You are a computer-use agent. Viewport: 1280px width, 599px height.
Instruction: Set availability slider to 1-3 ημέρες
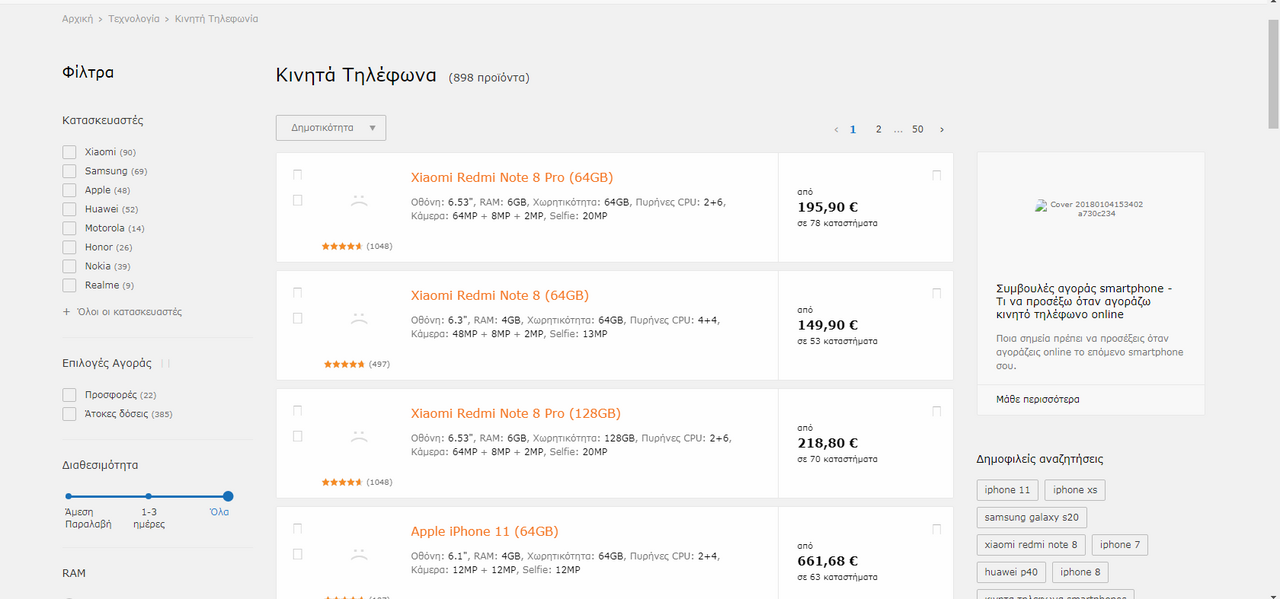click(148, 496)
